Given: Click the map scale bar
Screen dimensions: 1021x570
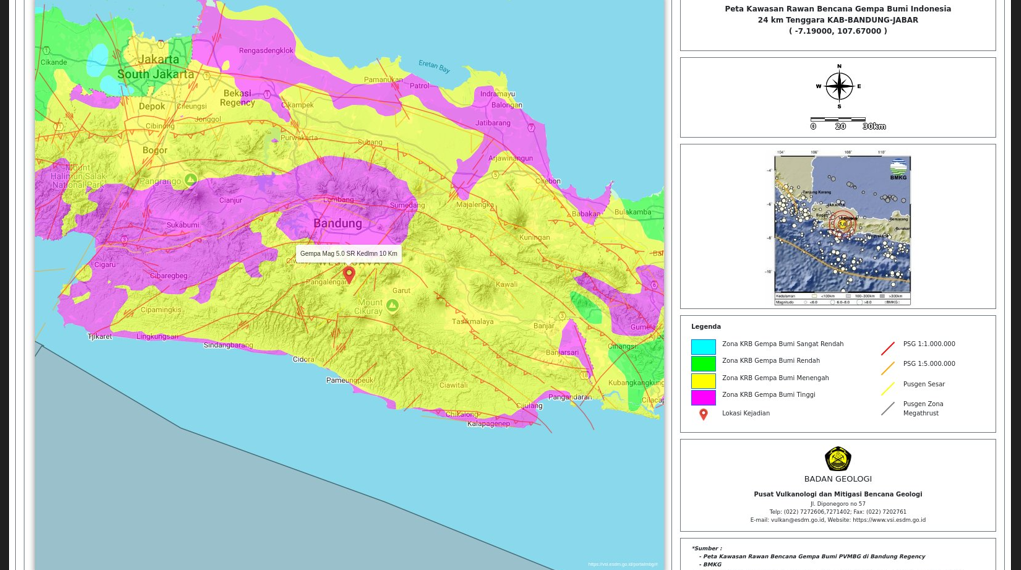Looking at the screenshot, I should pos(839,120).
